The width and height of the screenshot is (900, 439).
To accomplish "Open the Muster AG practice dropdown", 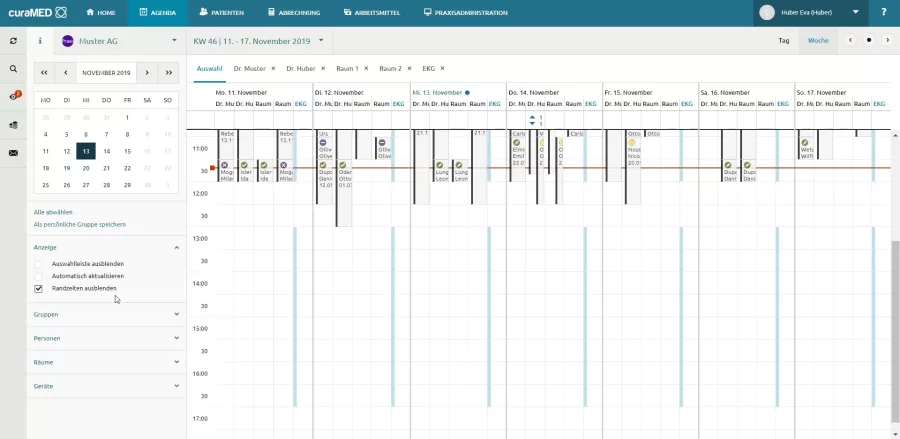I will pyautogui.click(x=174, y=41).
